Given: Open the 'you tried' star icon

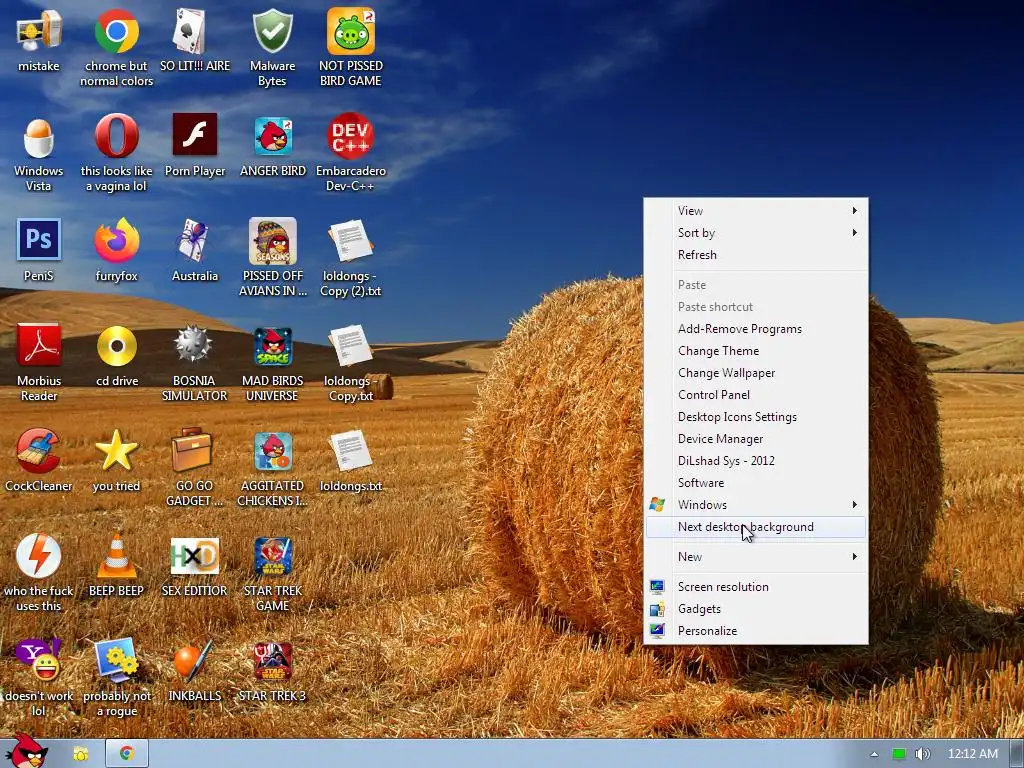Looking at the screenshot, I should (x=116, y=451).
